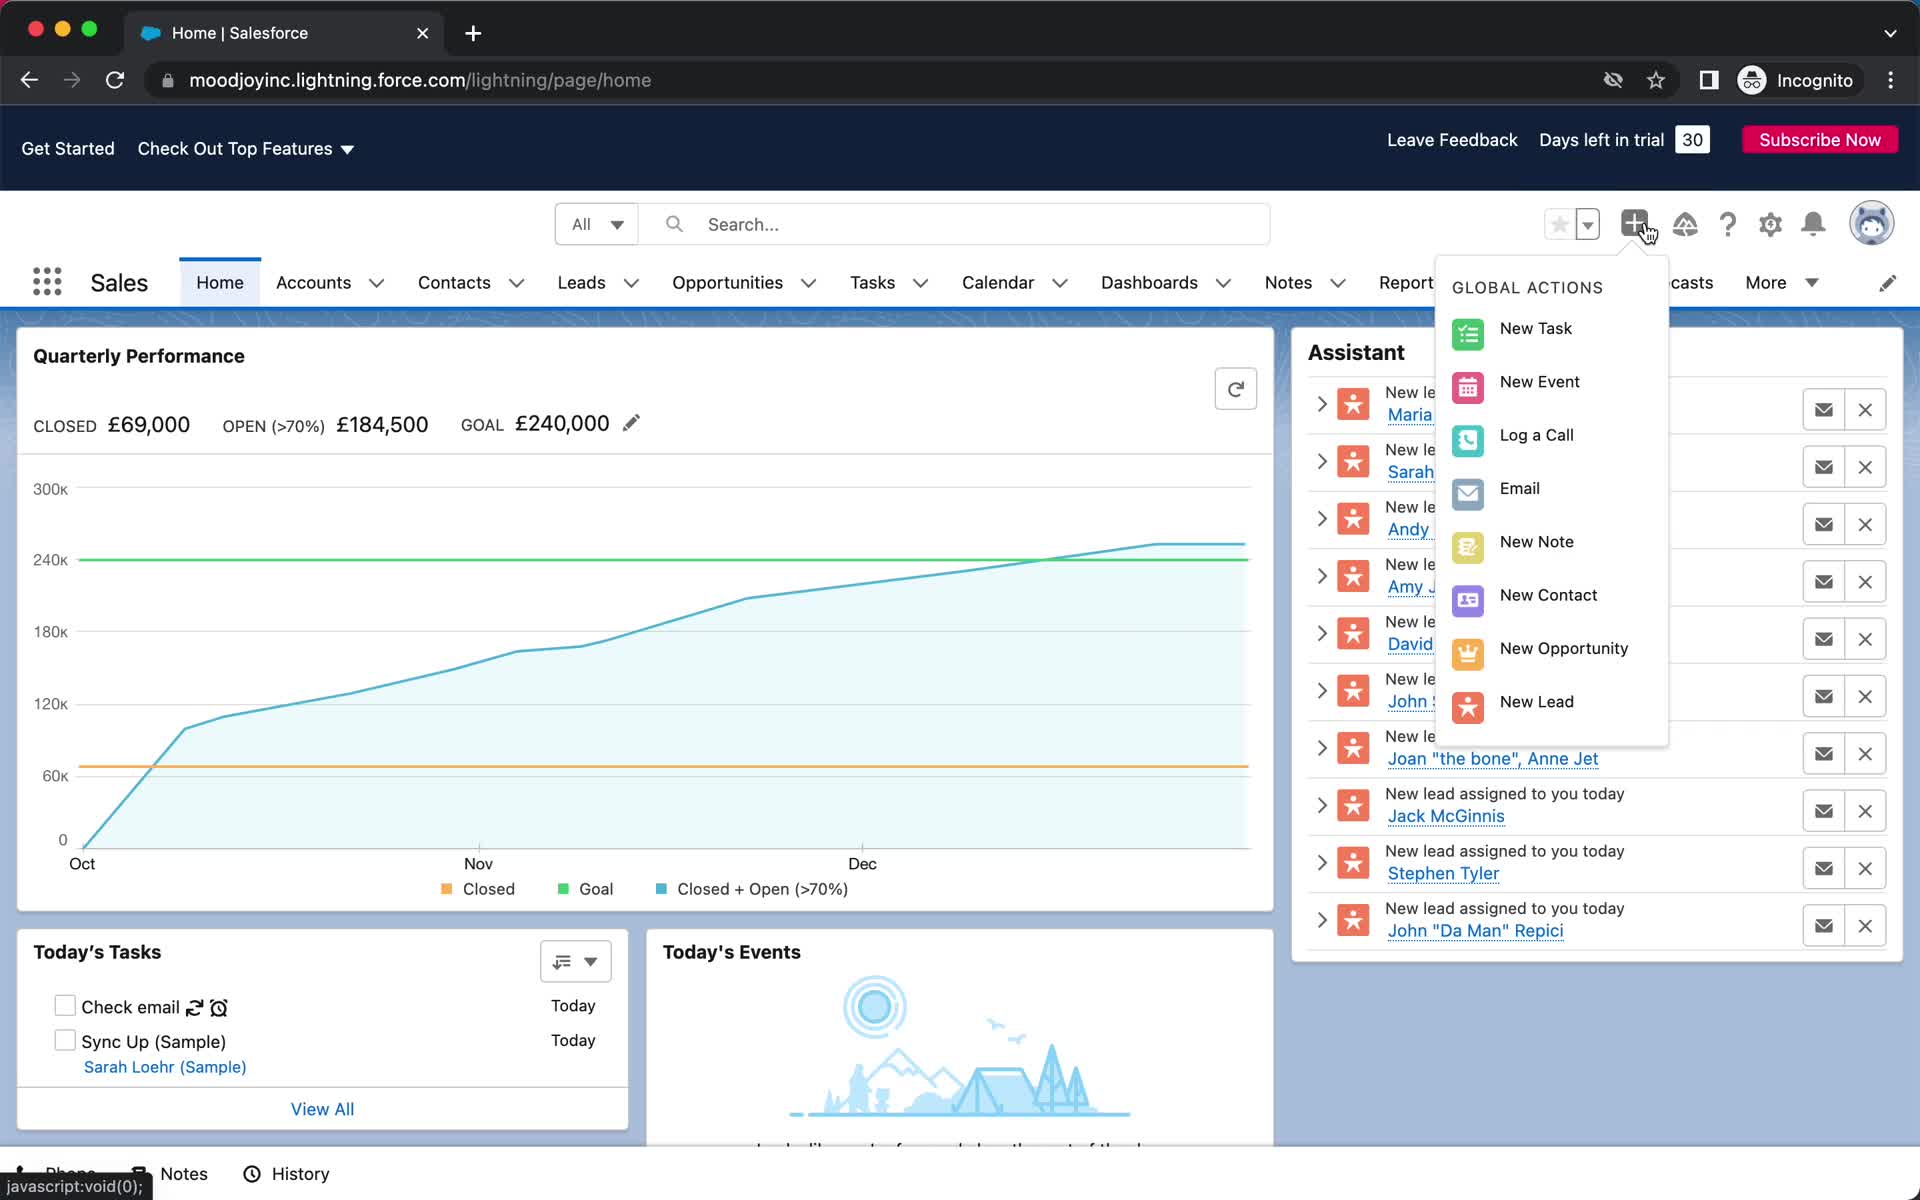Open a new browser tab
This screenshot has width=1920, height=1200.
coord(473,33)
